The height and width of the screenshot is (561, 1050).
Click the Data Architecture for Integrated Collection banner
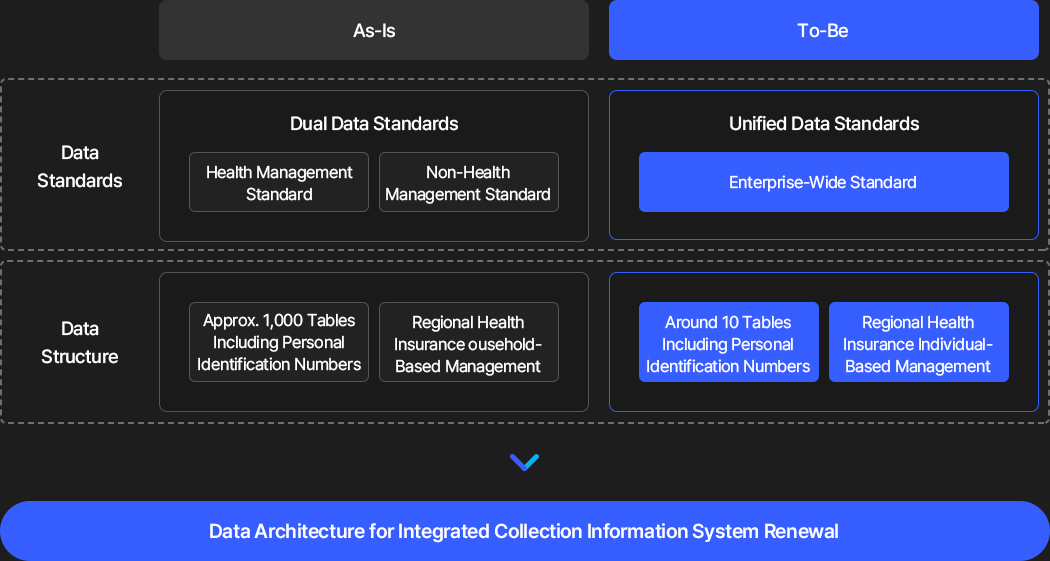524,531
